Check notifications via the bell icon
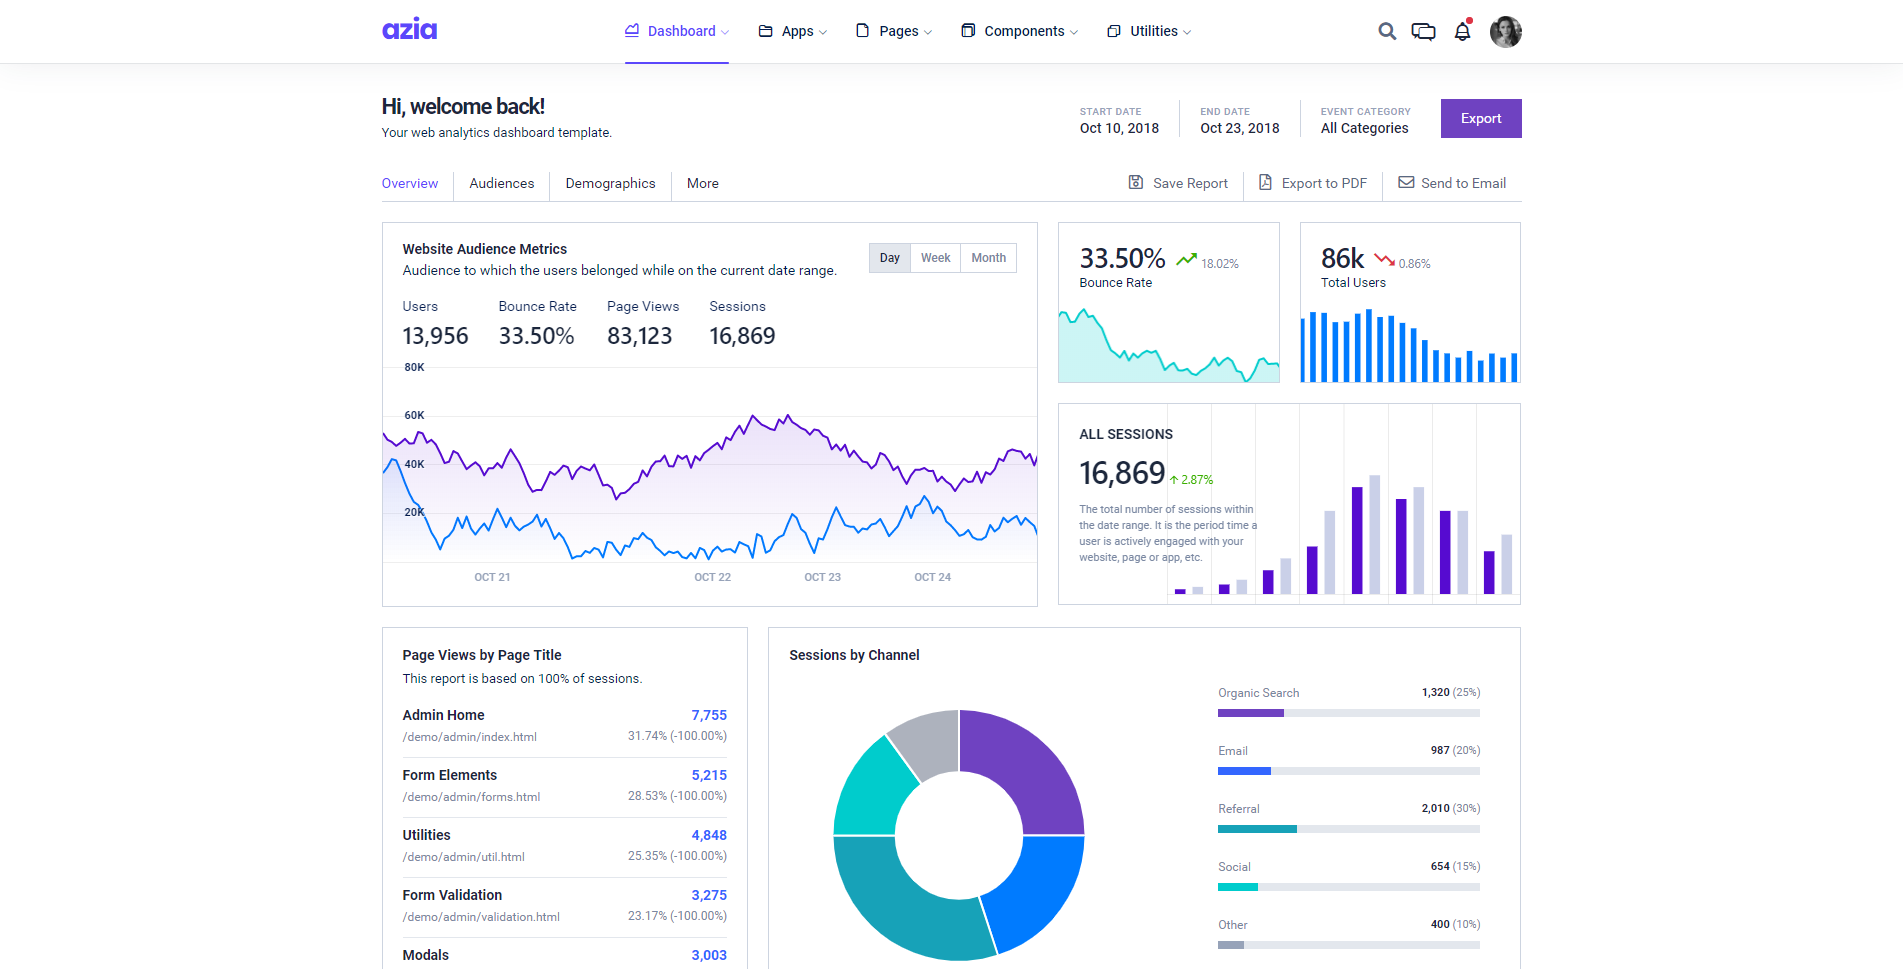The width and height of the screenshot is (1903, 969). click(x=1461, y=31)
